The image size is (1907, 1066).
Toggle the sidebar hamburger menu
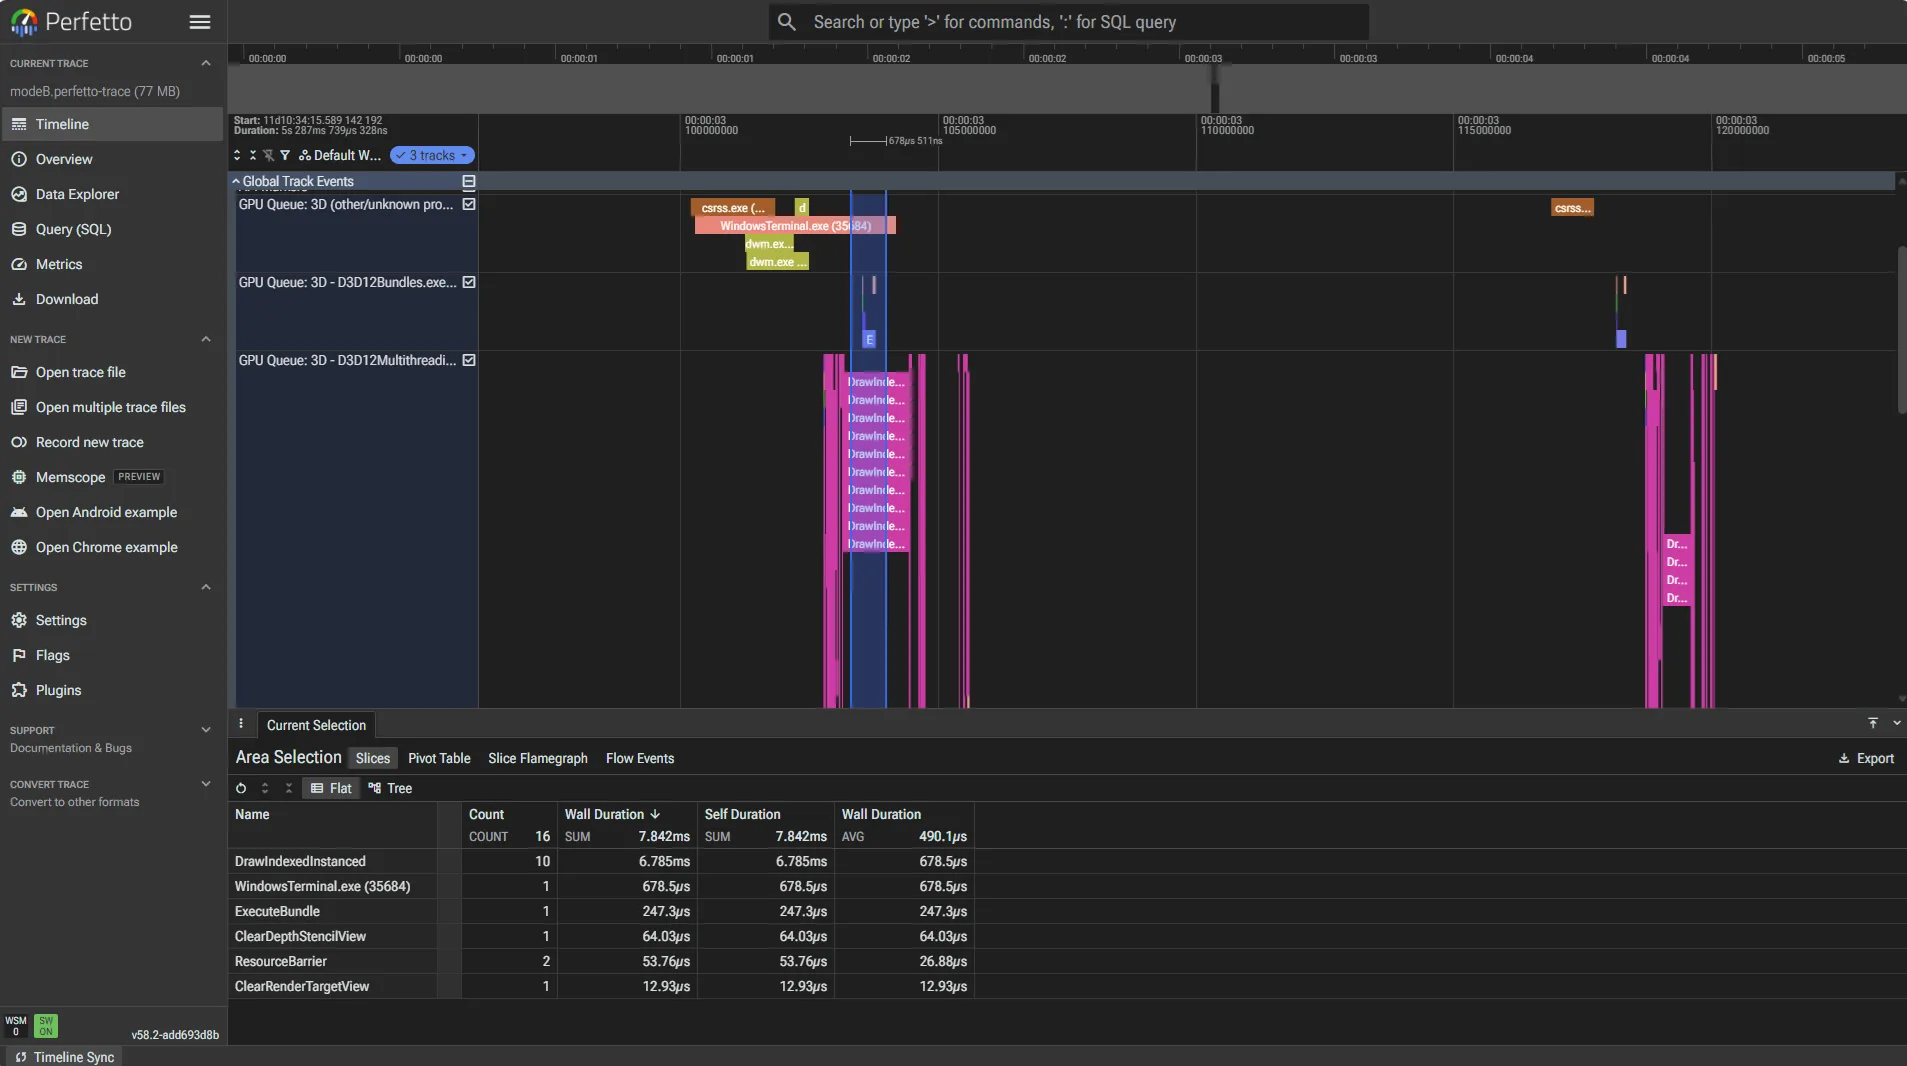200,22
